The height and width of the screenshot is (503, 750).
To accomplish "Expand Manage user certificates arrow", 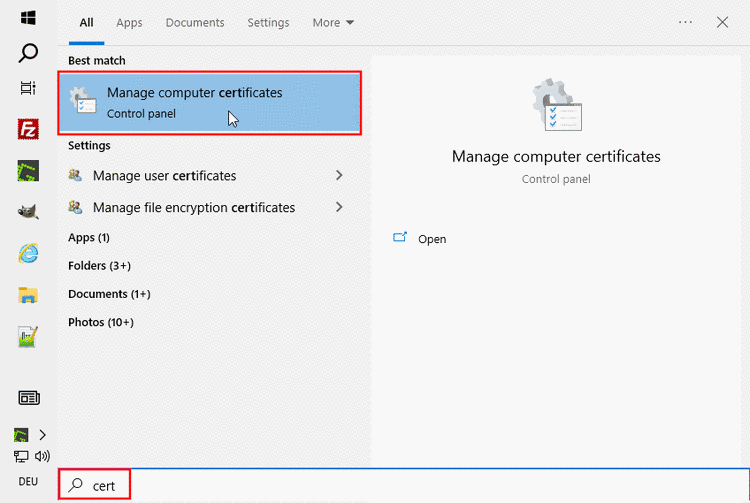I will coord(339,175).
